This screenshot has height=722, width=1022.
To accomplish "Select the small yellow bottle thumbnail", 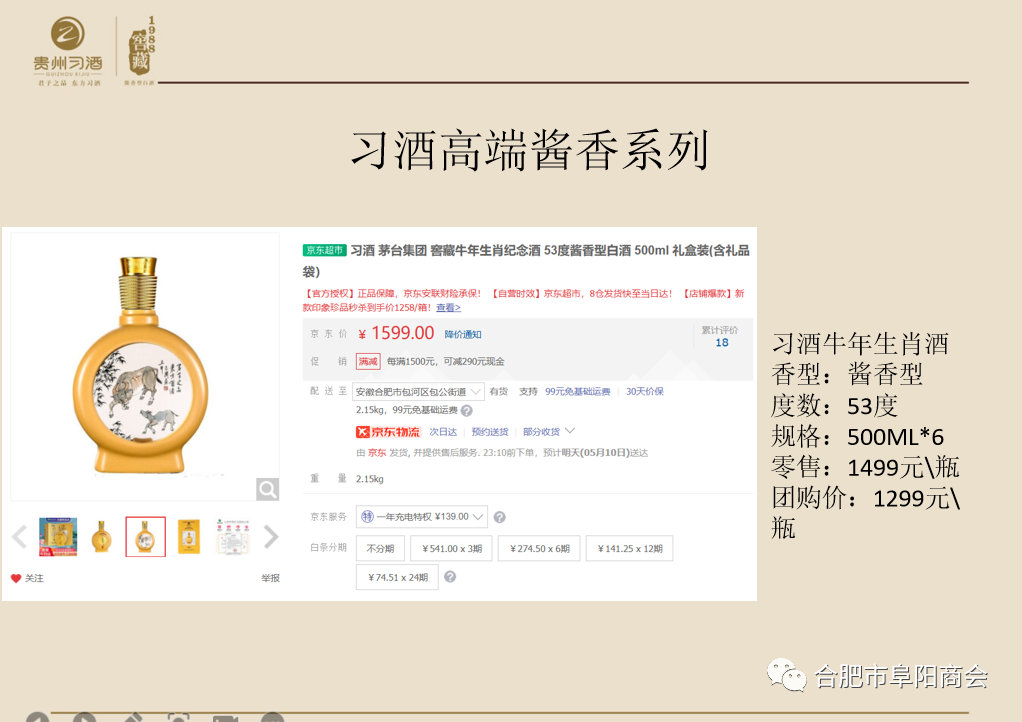I will coord(101,537).
